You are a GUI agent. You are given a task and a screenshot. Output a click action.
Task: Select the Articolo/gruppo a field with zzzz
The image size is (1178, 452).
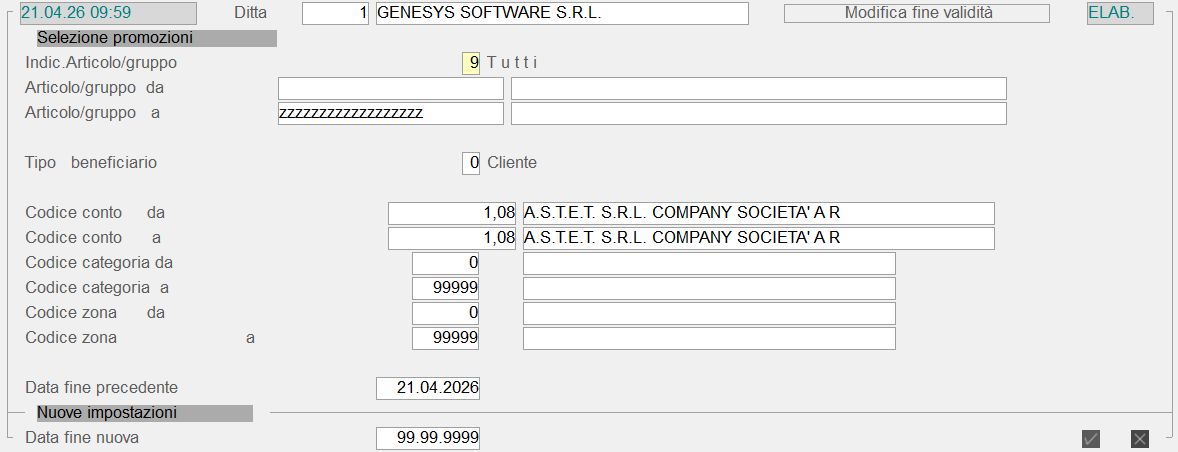coord(390,113)
